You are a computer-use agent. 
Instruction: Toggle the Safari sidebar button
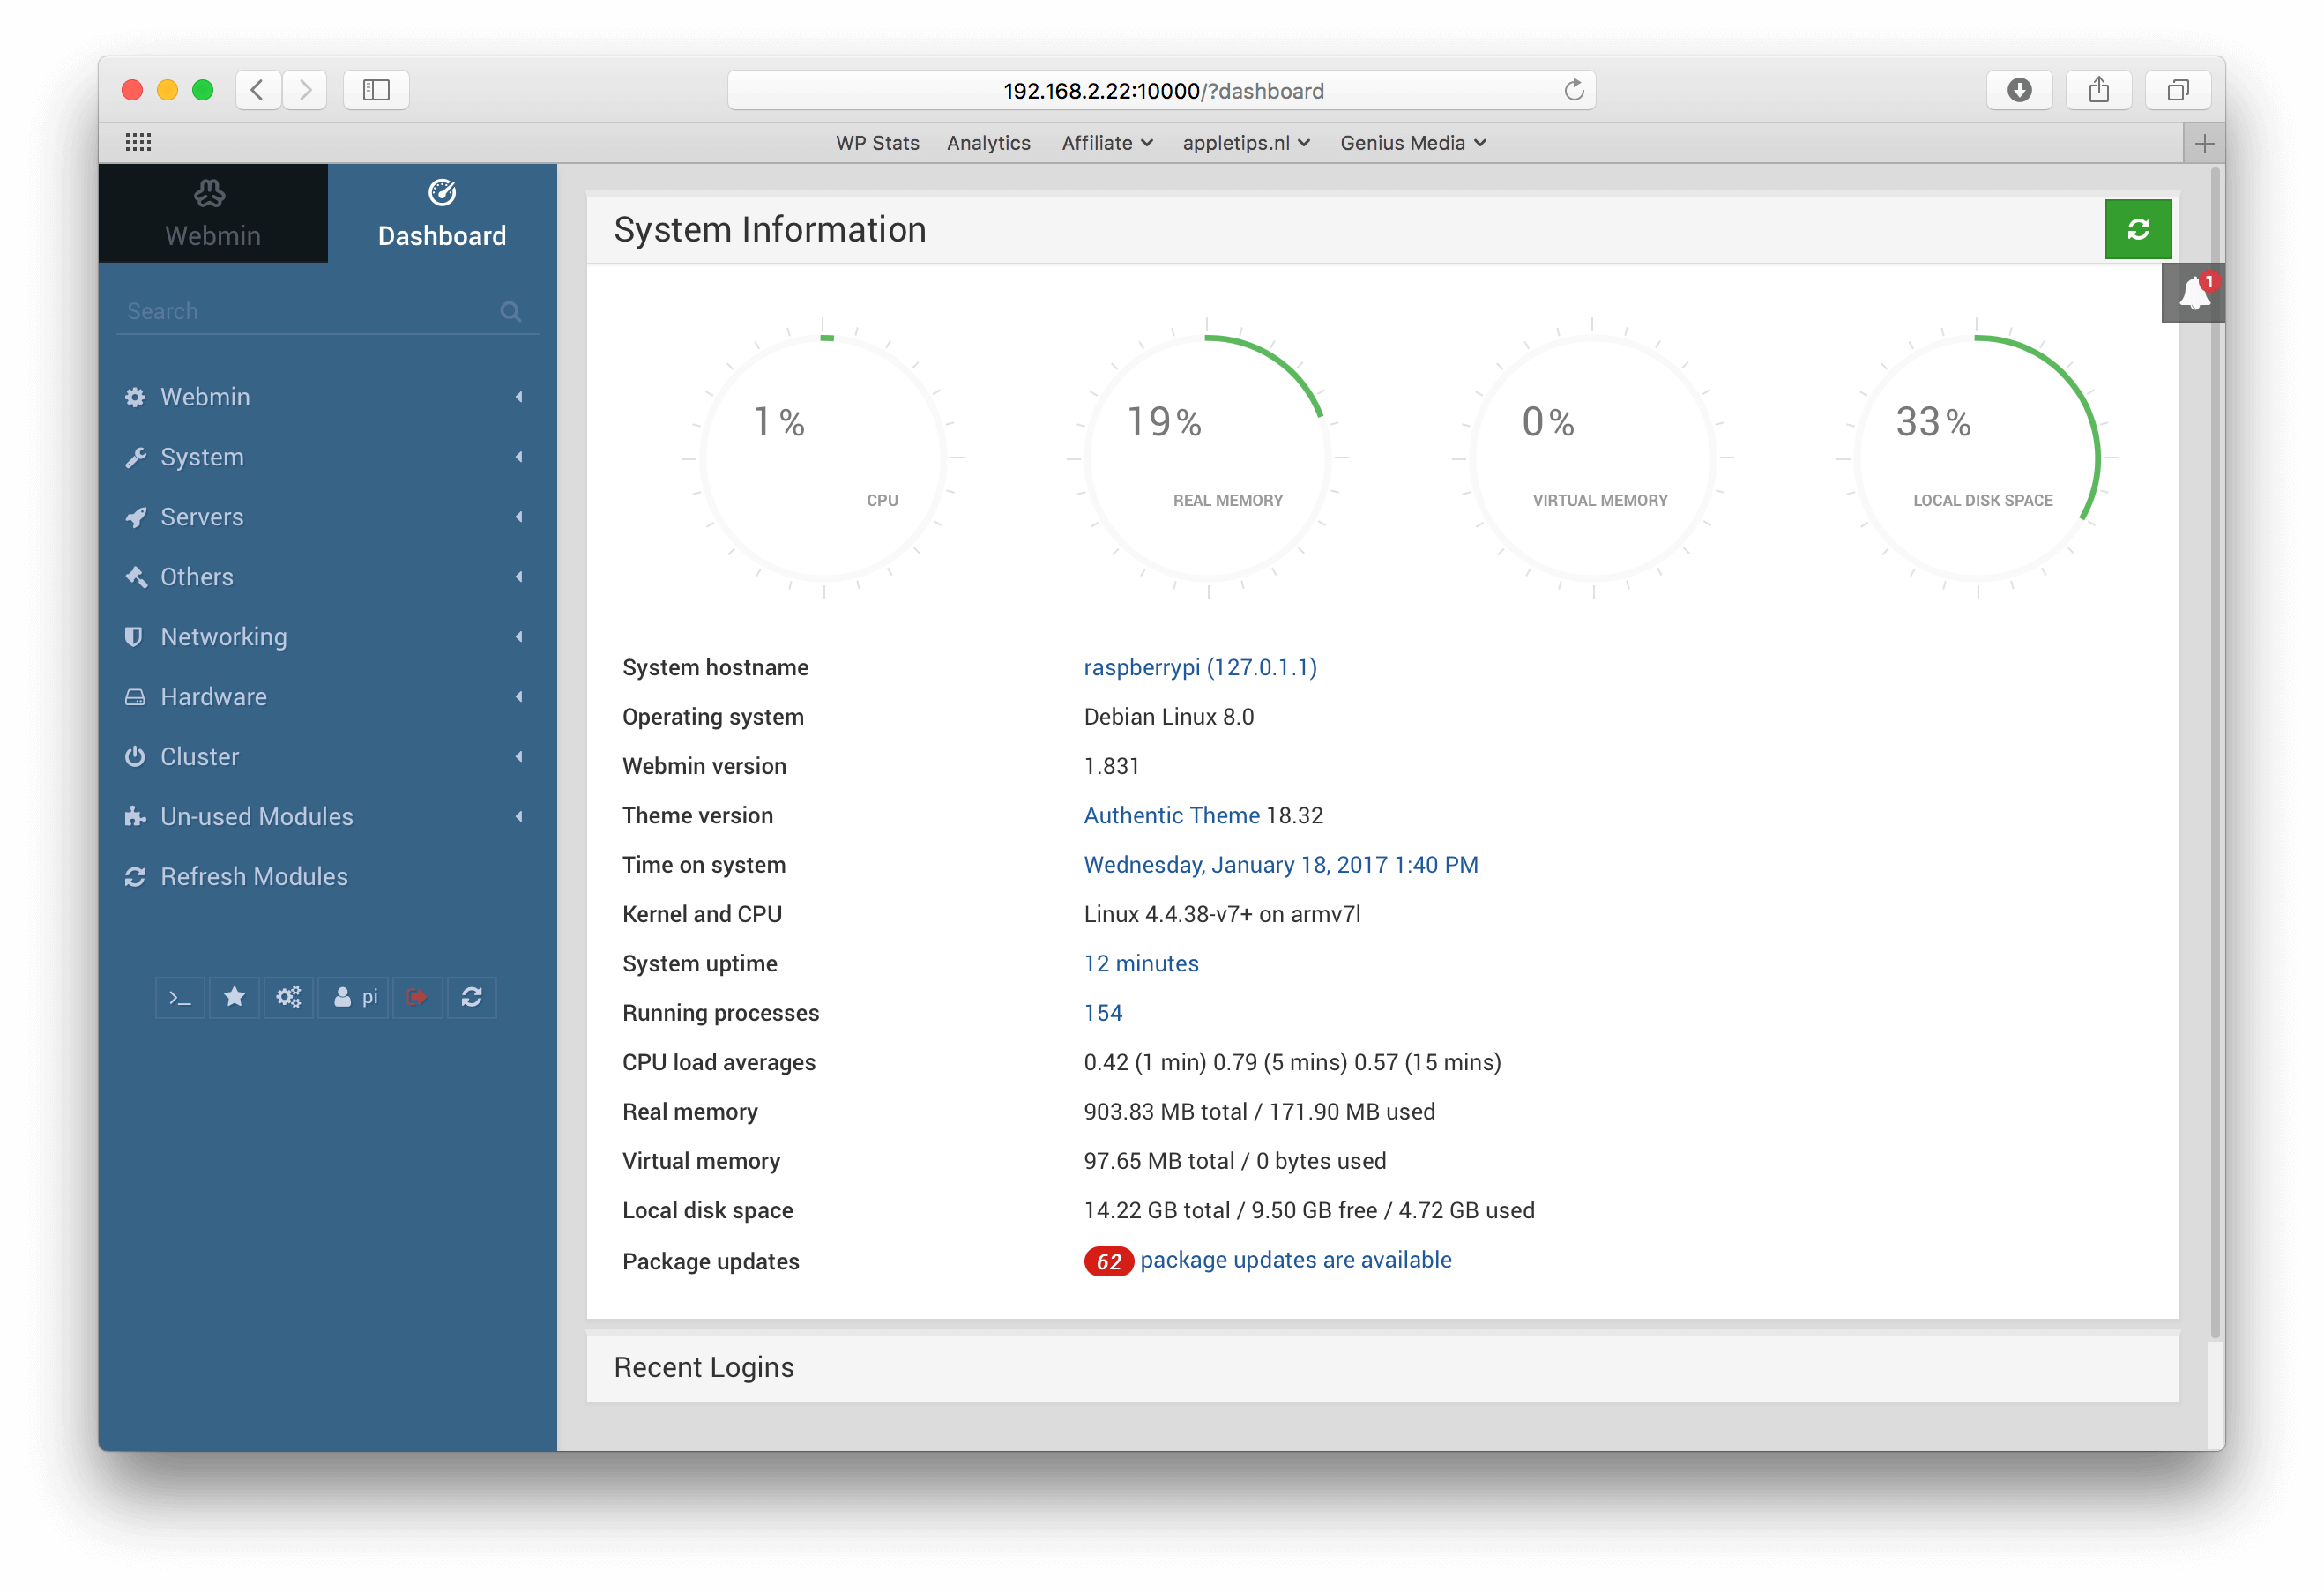click(x=376, y=90)
